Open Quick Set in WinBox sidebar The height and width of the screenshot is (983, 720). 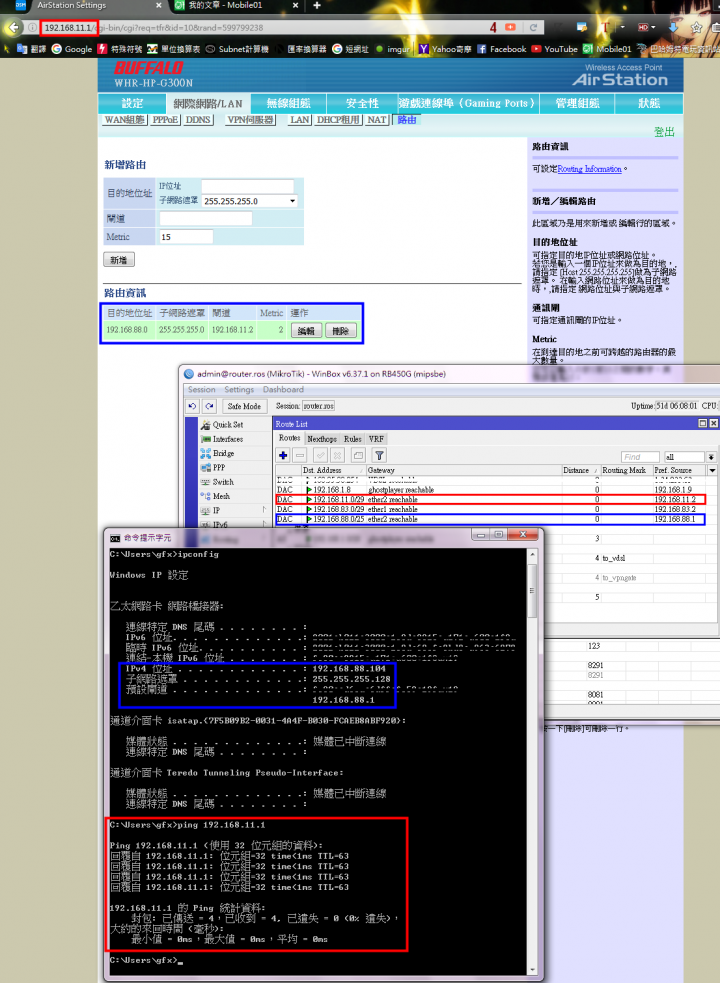coord(222,424)
